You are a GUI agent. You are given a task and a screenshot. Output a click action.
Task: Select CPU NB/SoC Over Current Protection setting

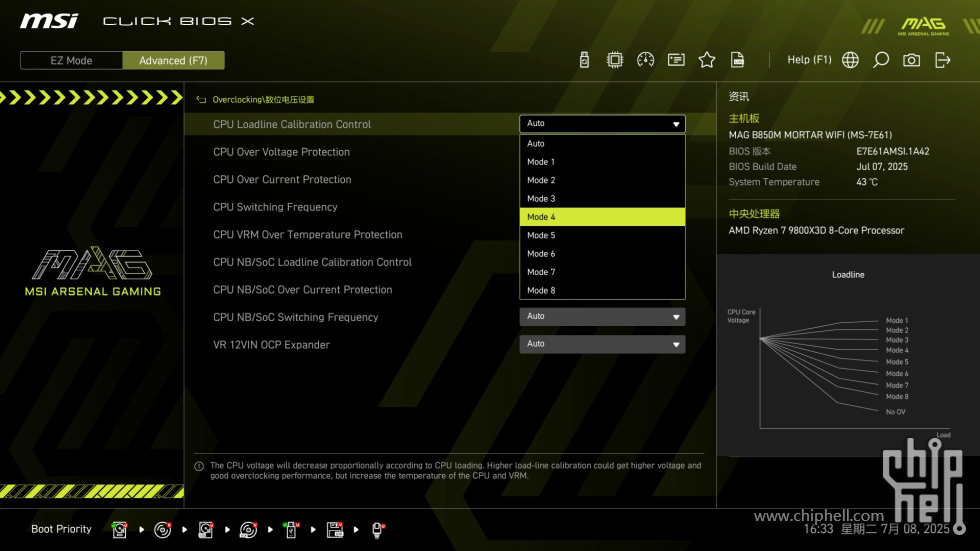[302, 289]
